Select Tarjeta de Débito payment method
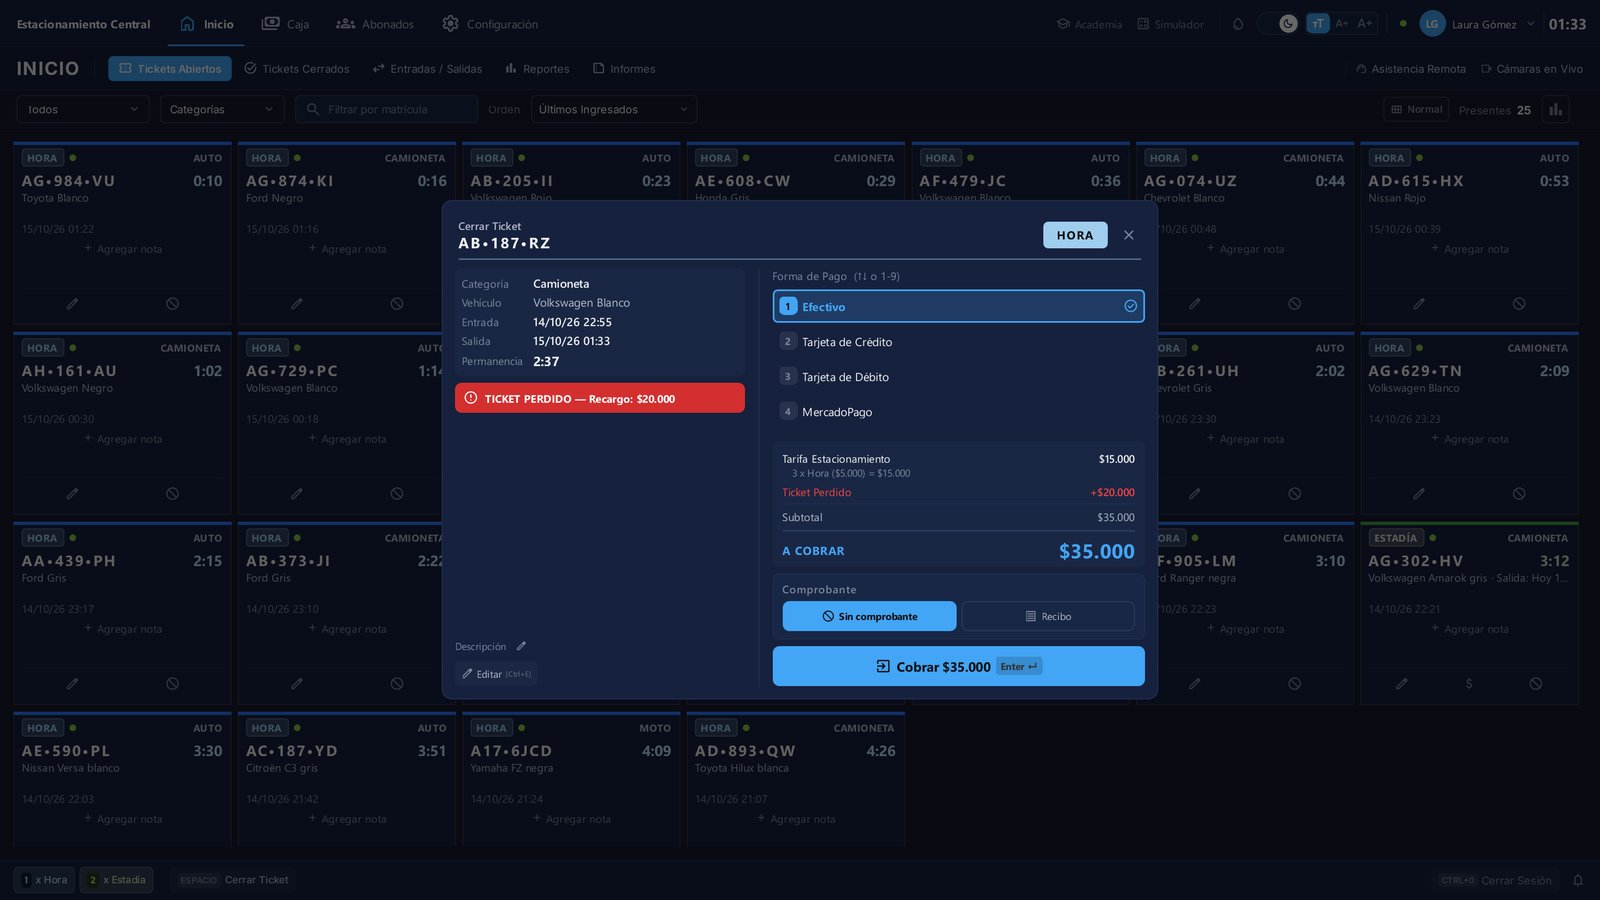 958,376
